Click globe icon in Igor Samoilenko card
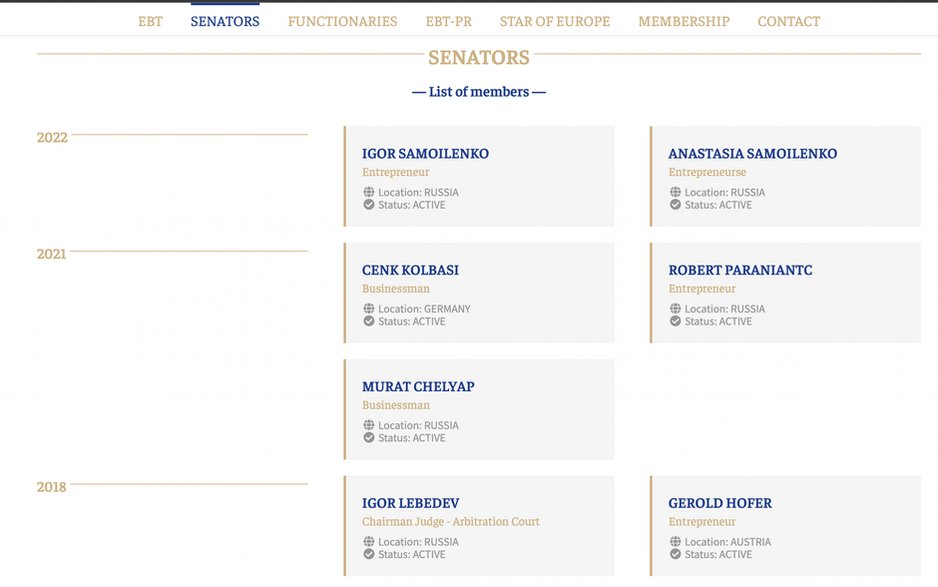This screenshot has width=938, height=587. [368, 192]
